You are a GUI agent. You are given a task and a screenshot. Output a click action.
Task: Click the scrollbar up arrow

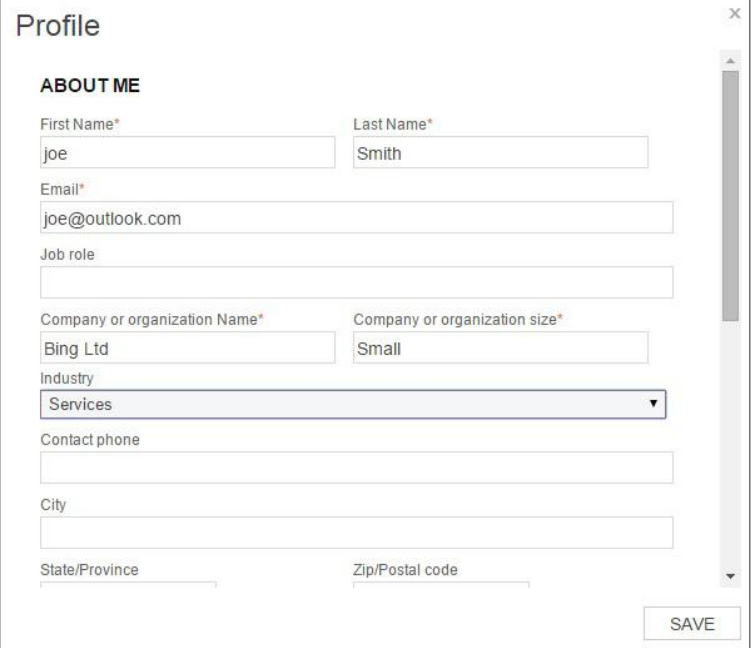tap(729, 60)
